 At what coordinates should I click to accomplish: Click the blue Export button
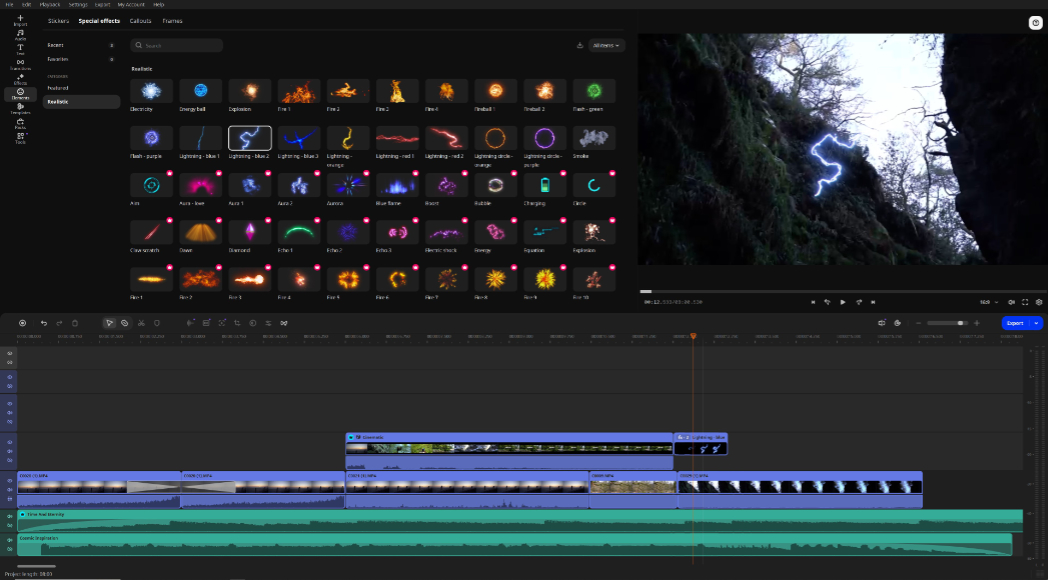tap(1016, 323)
